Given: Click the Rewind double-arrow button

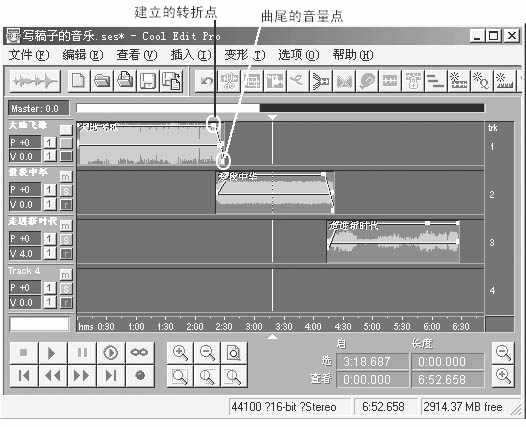Looking at the screenshot, I should (52, 376).
